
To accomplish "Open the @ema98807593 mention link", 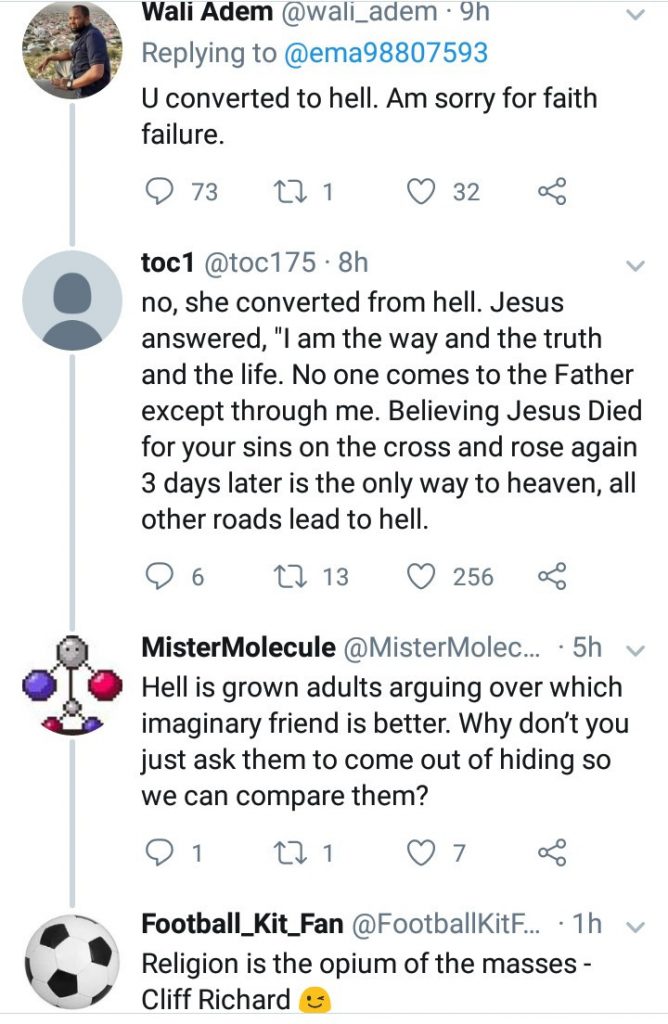I will point(386,51).
